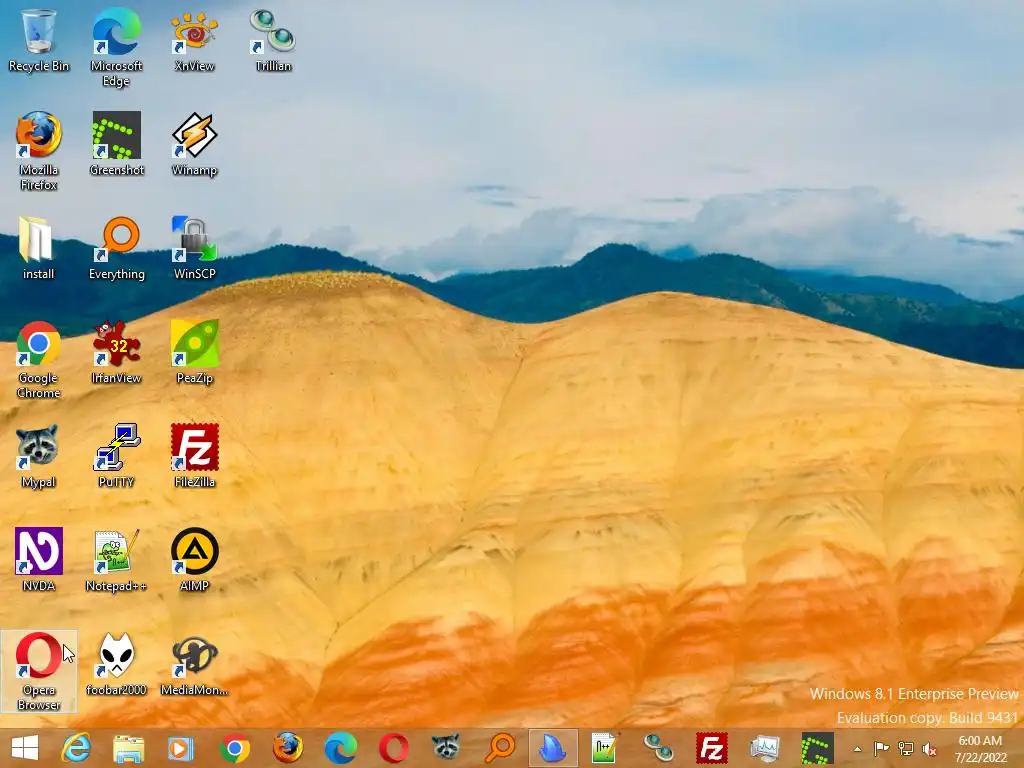Switch to the highlighted blue fin taskbar app
The width and height of the screenshot is (1024, 768).
pos(552,748)
